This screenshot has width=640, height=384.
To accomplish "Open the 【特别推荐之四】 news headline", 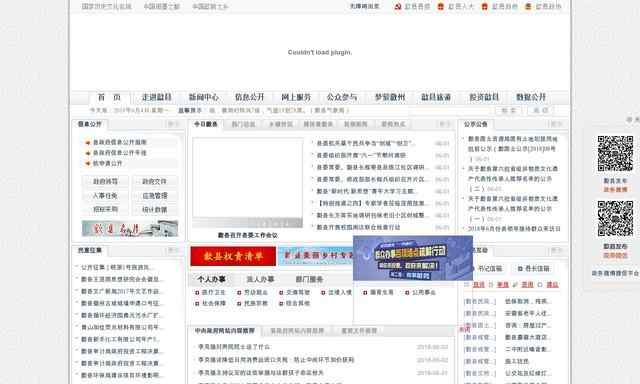I will pyautogui.click(x=371, y=203).
